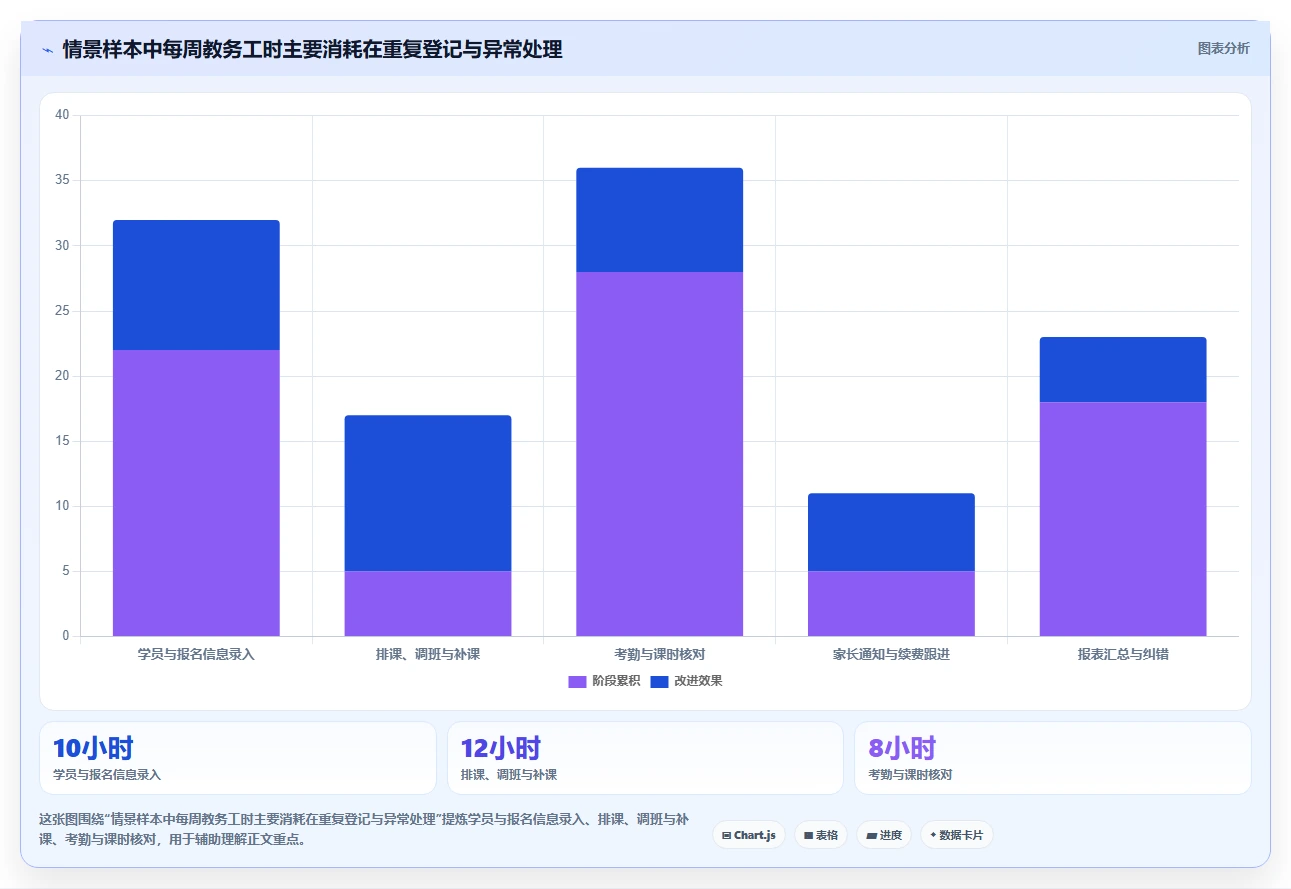Open the 10小时 data card
The width and height of the screenshot is (1291, 889).
point(238,758)
